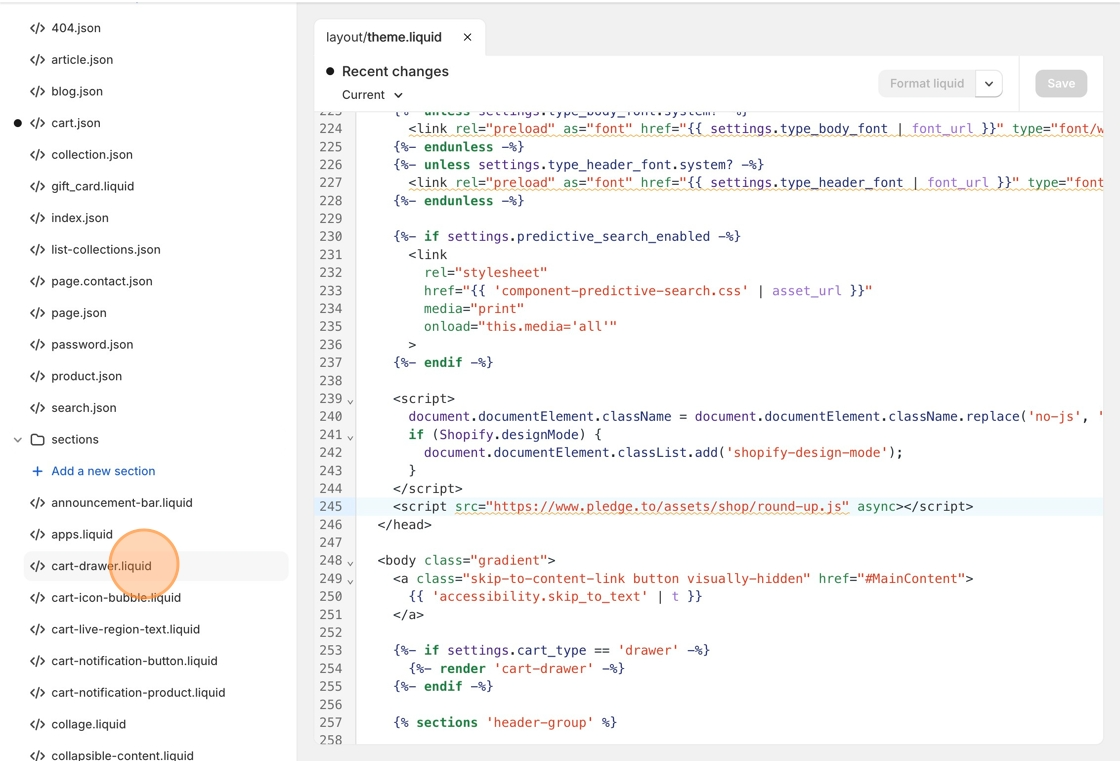Image resolution: width=1120 pixels, height=761 pixels.
Task: Open search.json template
Action: (84, 408)
